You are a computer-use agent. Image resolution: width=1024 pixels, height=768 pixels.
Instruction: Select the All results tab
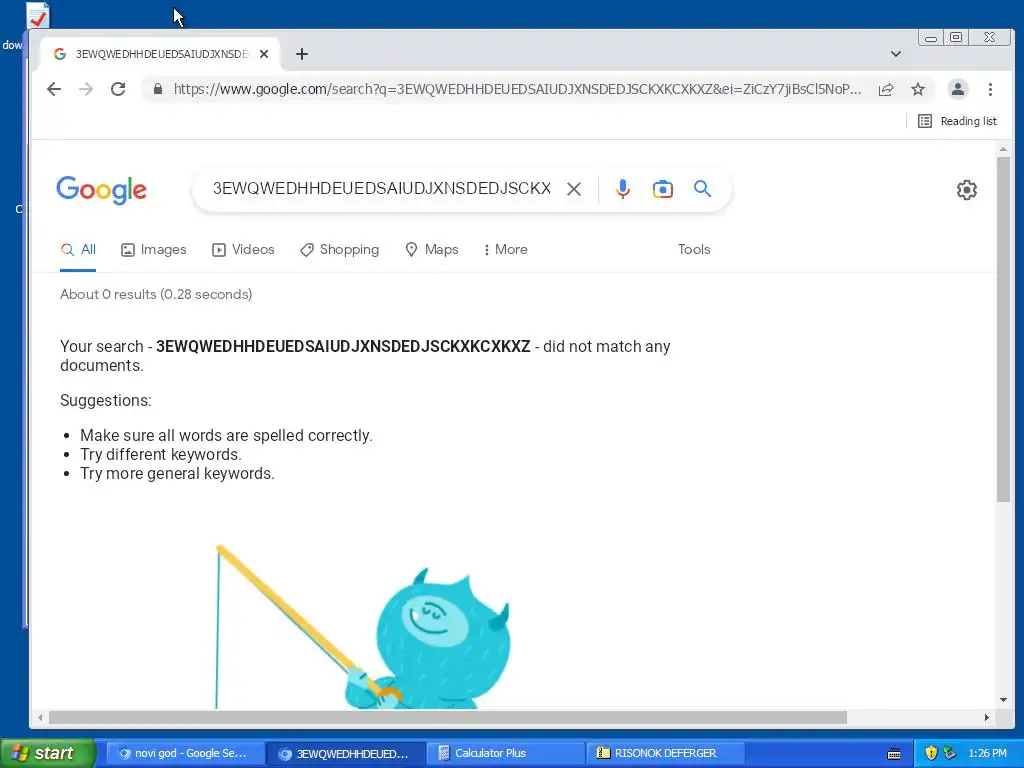click(78, 249)
